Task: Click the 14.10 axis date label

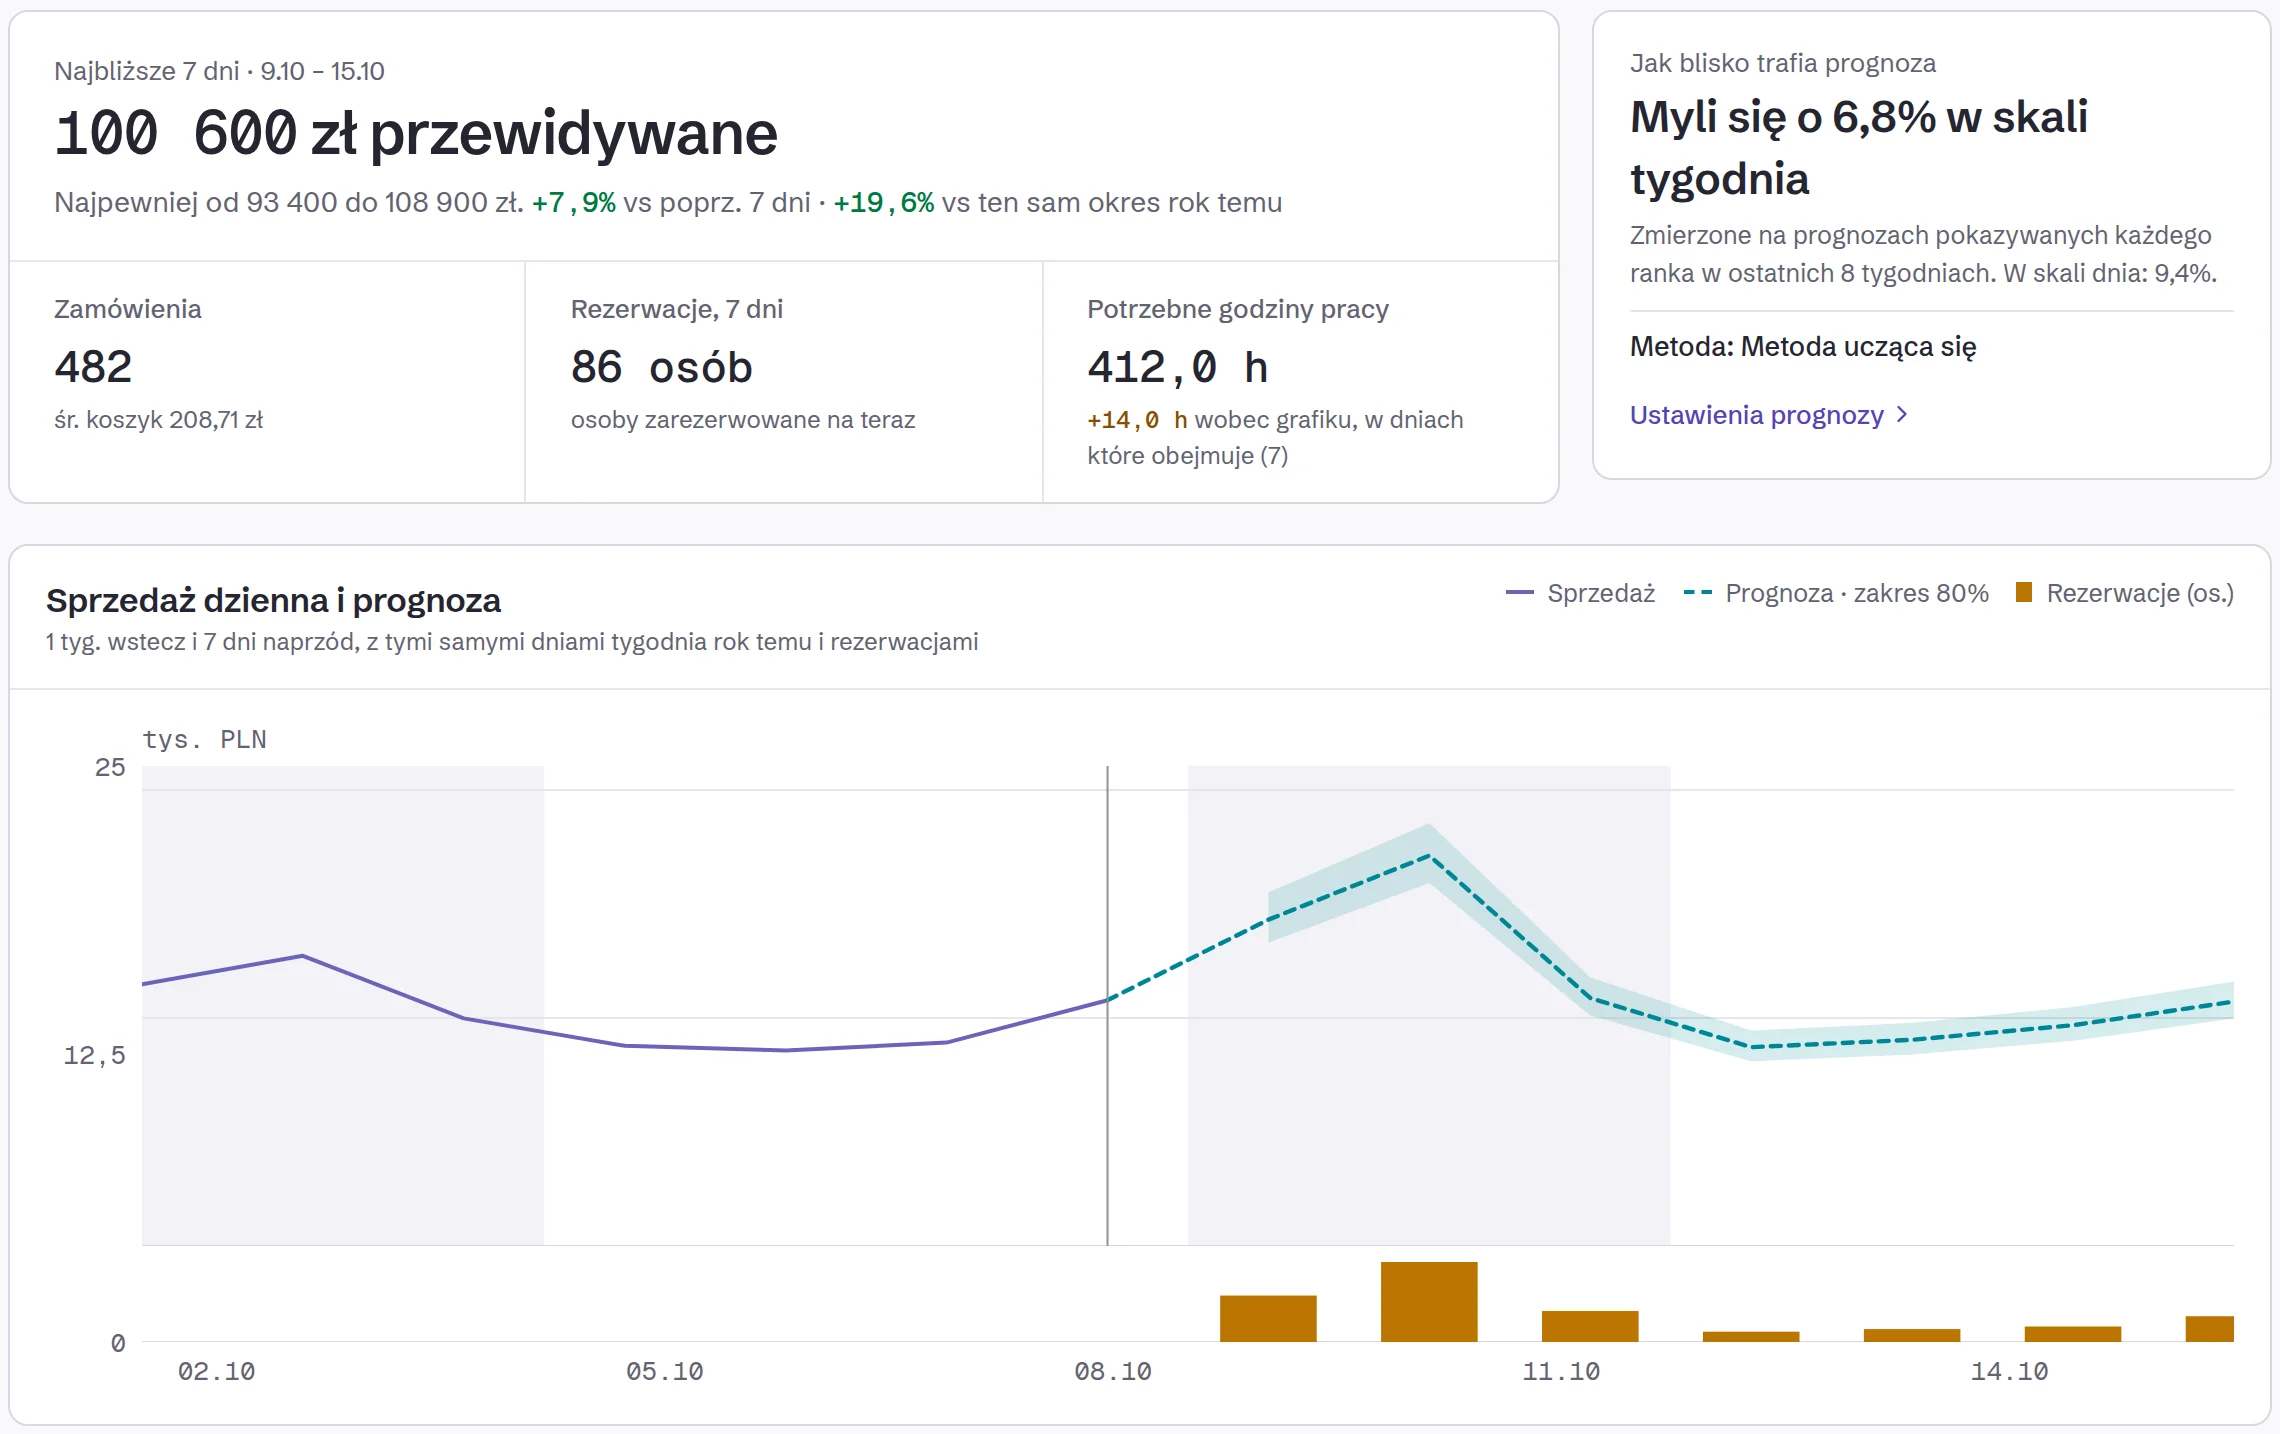Action: point(2009,1371)
